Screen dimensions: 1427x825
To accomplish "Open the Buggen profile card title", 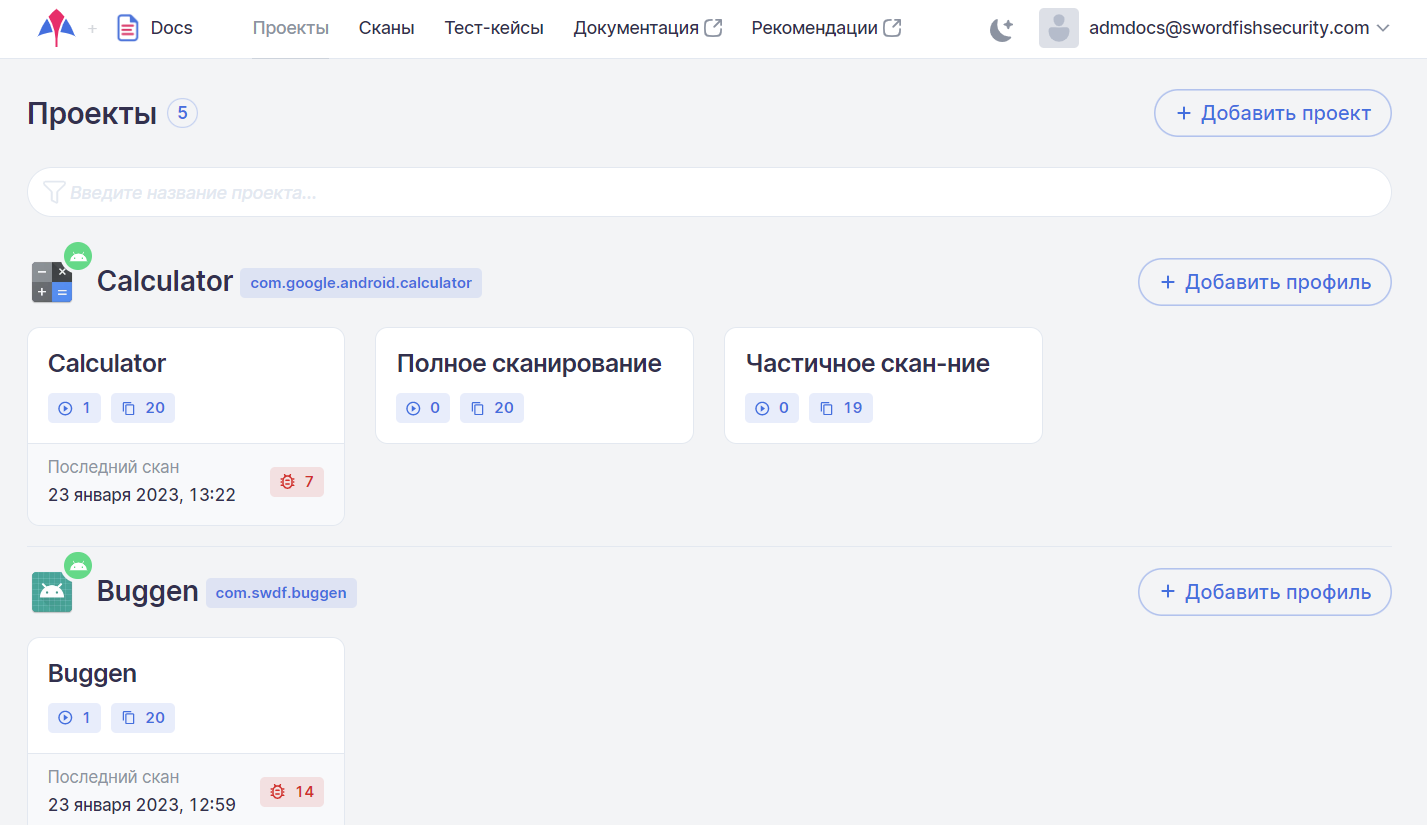I will [x=92, y=673].
